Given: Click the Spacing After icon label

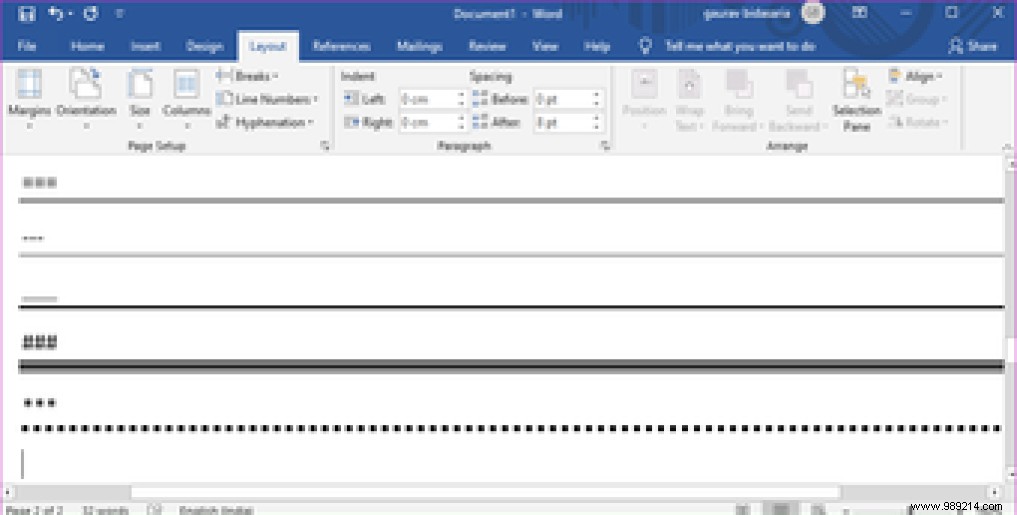Looking at the screenshot, I should point(496,123).
